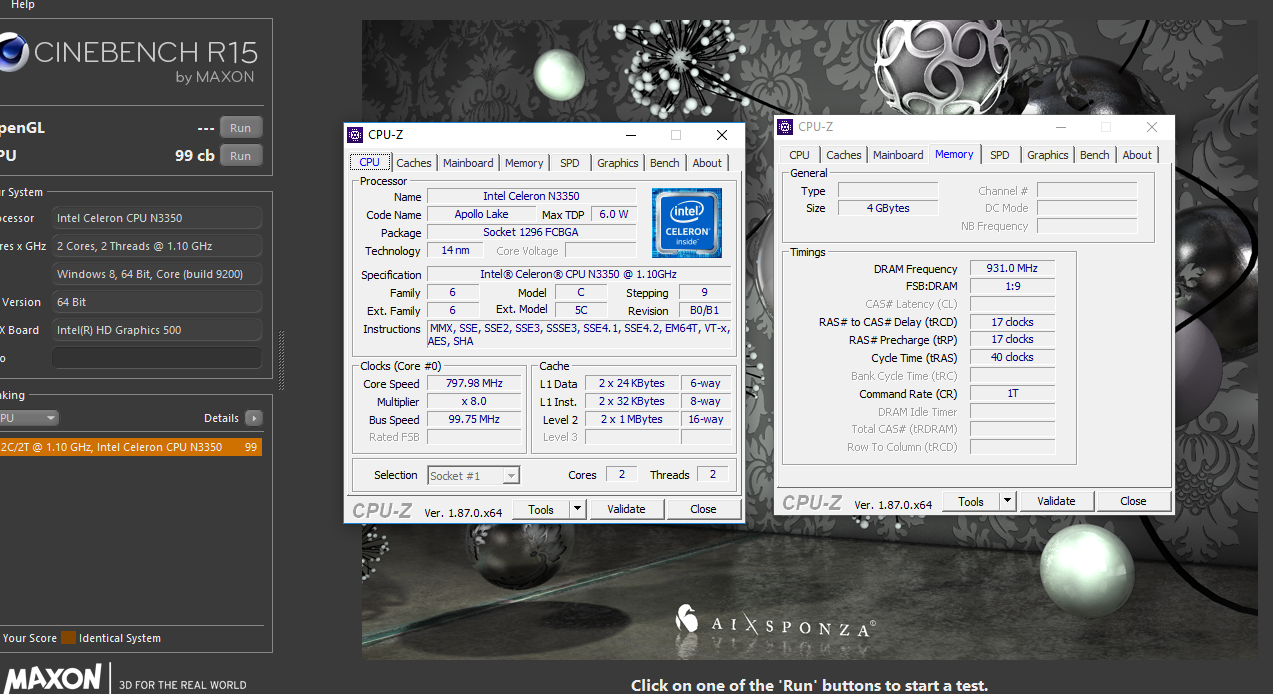Open Memory tab in left CPU-Z window

point(524,163)
